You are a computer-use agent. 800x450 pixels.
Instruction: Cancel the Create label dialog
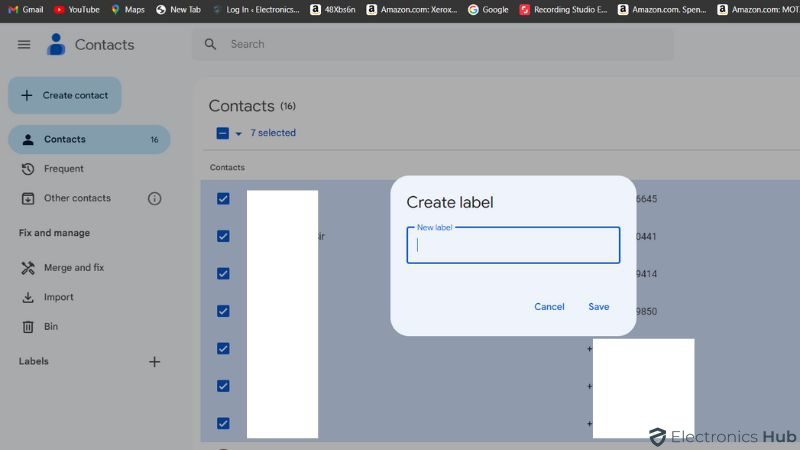[549, 307]
